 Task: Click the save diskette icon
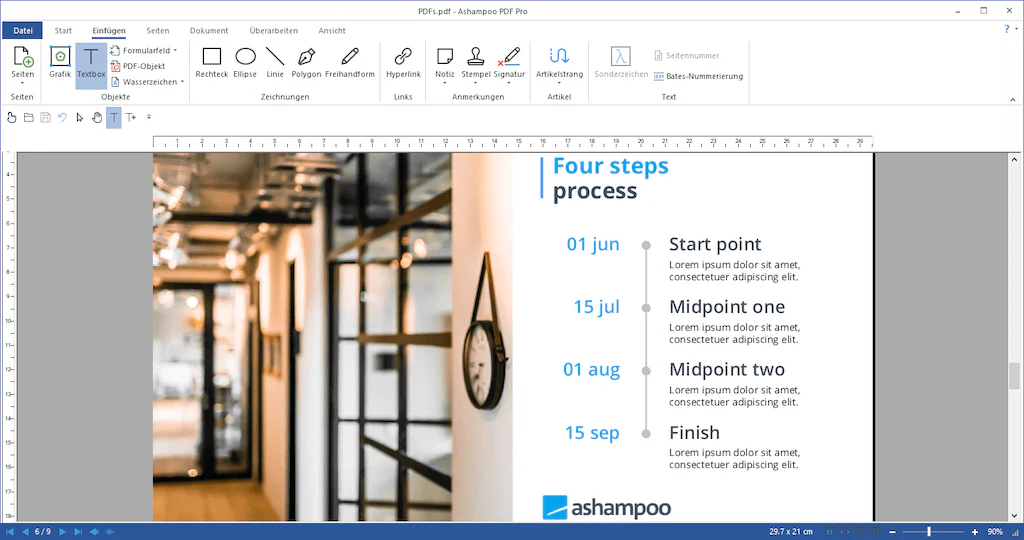[46, 118]
